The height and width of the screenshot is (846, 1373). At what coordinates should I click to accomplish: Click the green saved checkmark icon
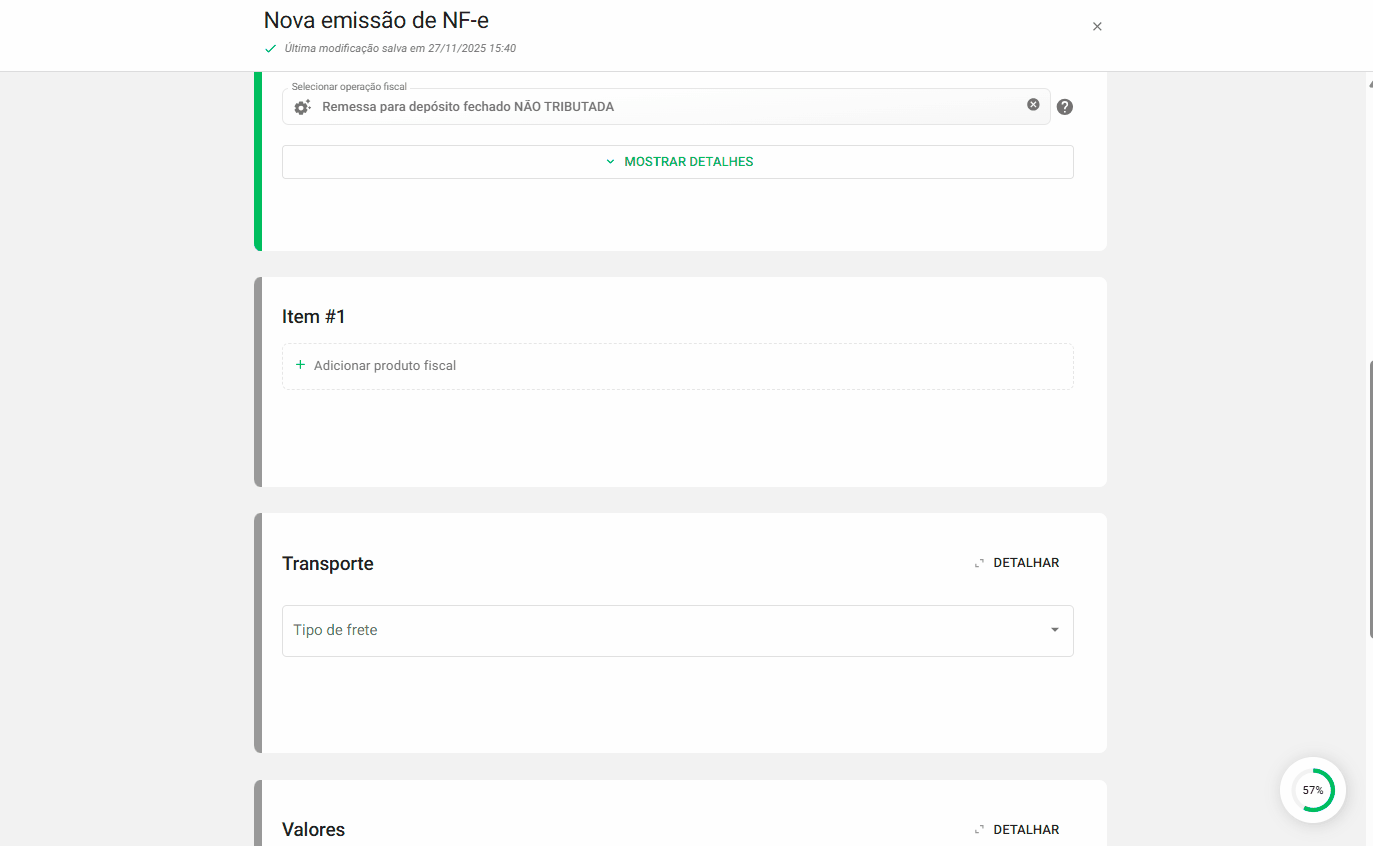click(270, 48)
